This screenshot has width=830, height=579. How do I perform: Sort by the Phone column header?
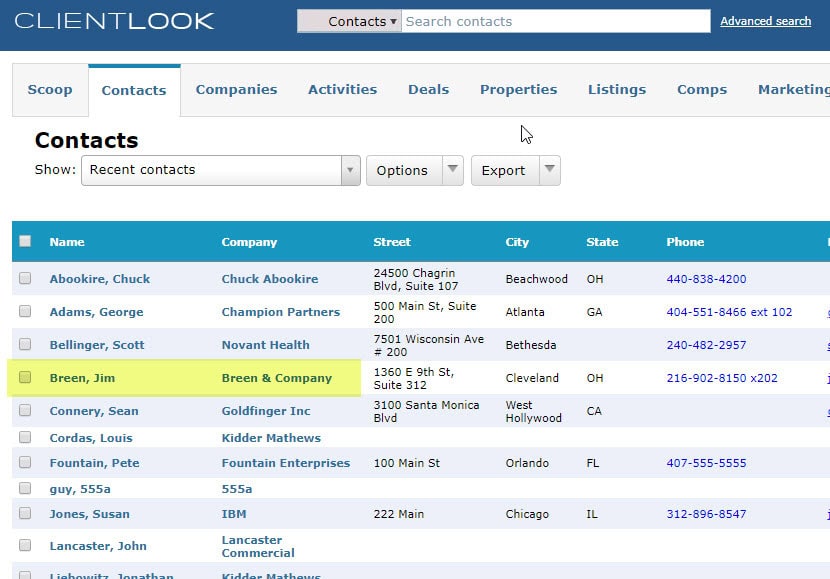tap(685, 242)
